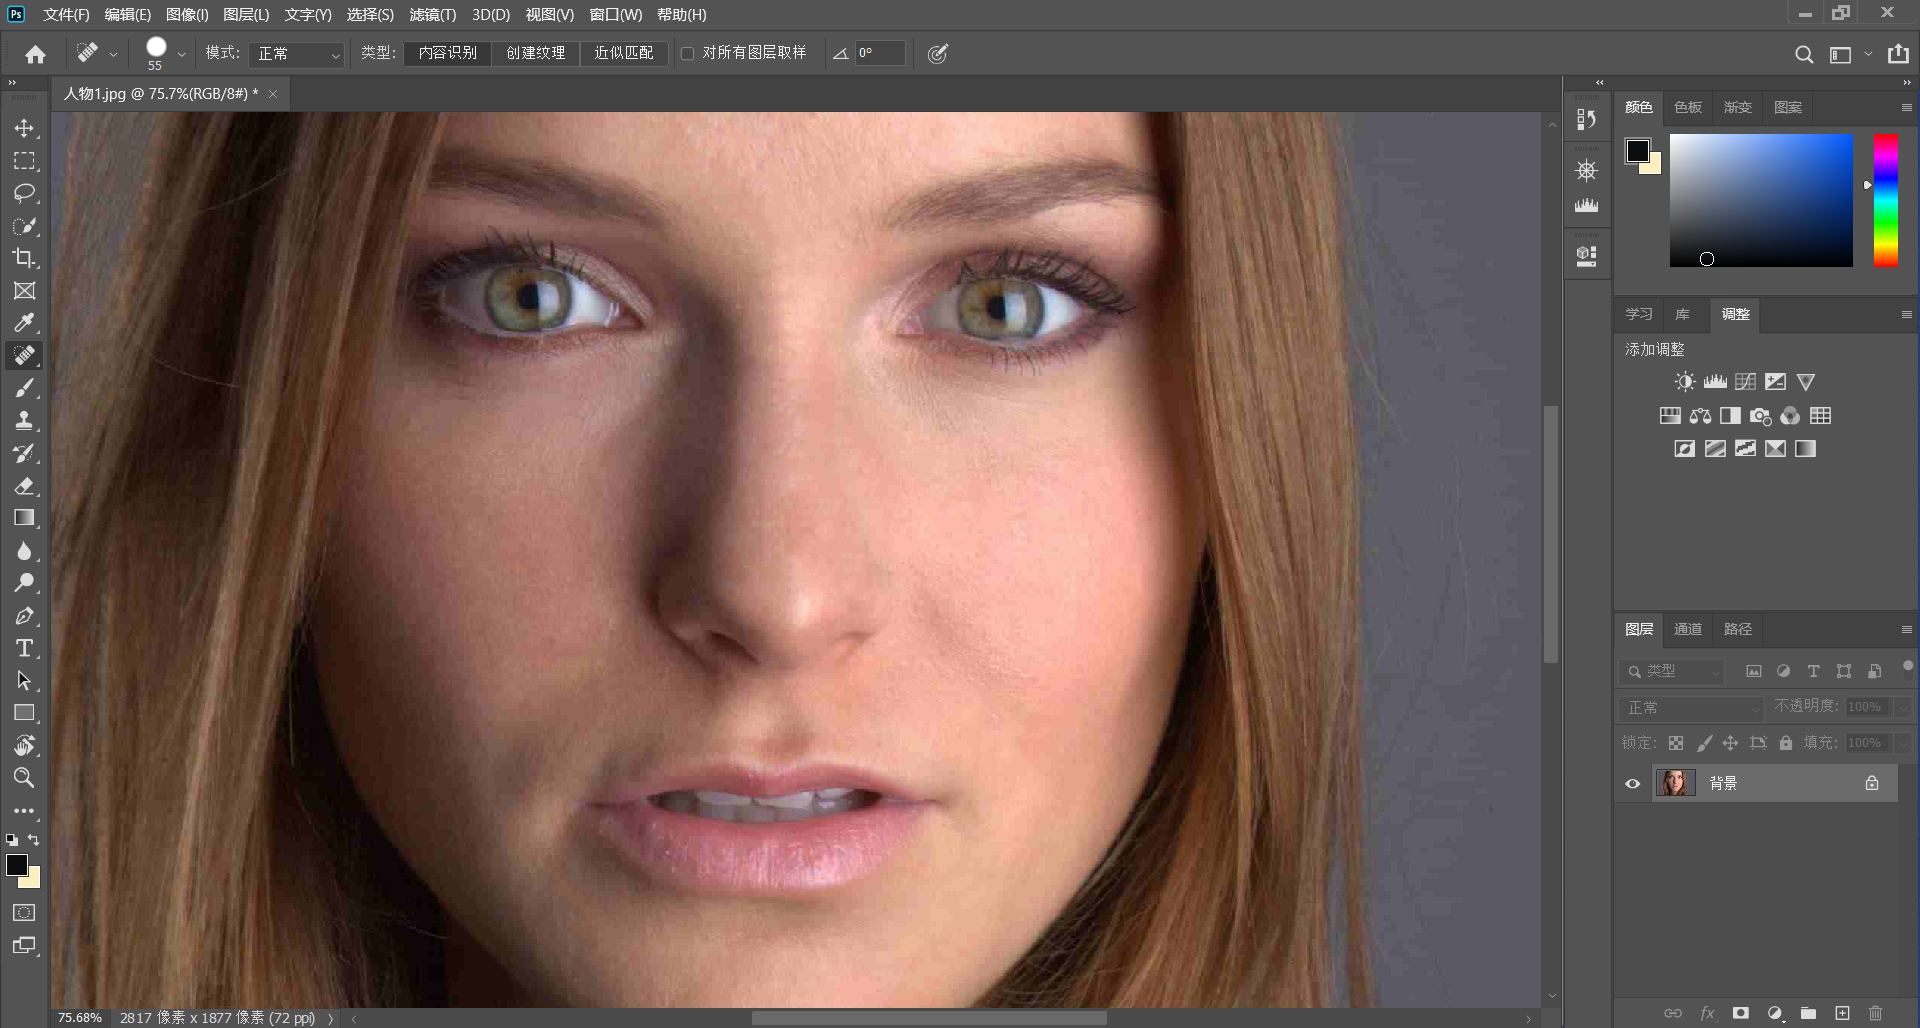Select the Brush tool

click(x=24, y=388)
